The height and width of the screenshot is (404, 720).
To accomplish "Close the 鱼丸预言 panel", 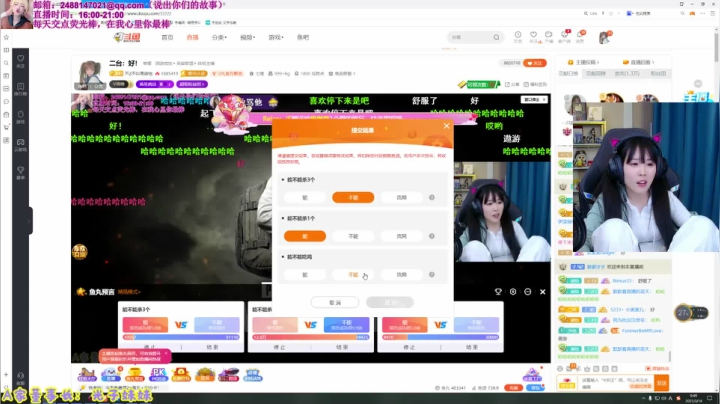I will 542,292.
